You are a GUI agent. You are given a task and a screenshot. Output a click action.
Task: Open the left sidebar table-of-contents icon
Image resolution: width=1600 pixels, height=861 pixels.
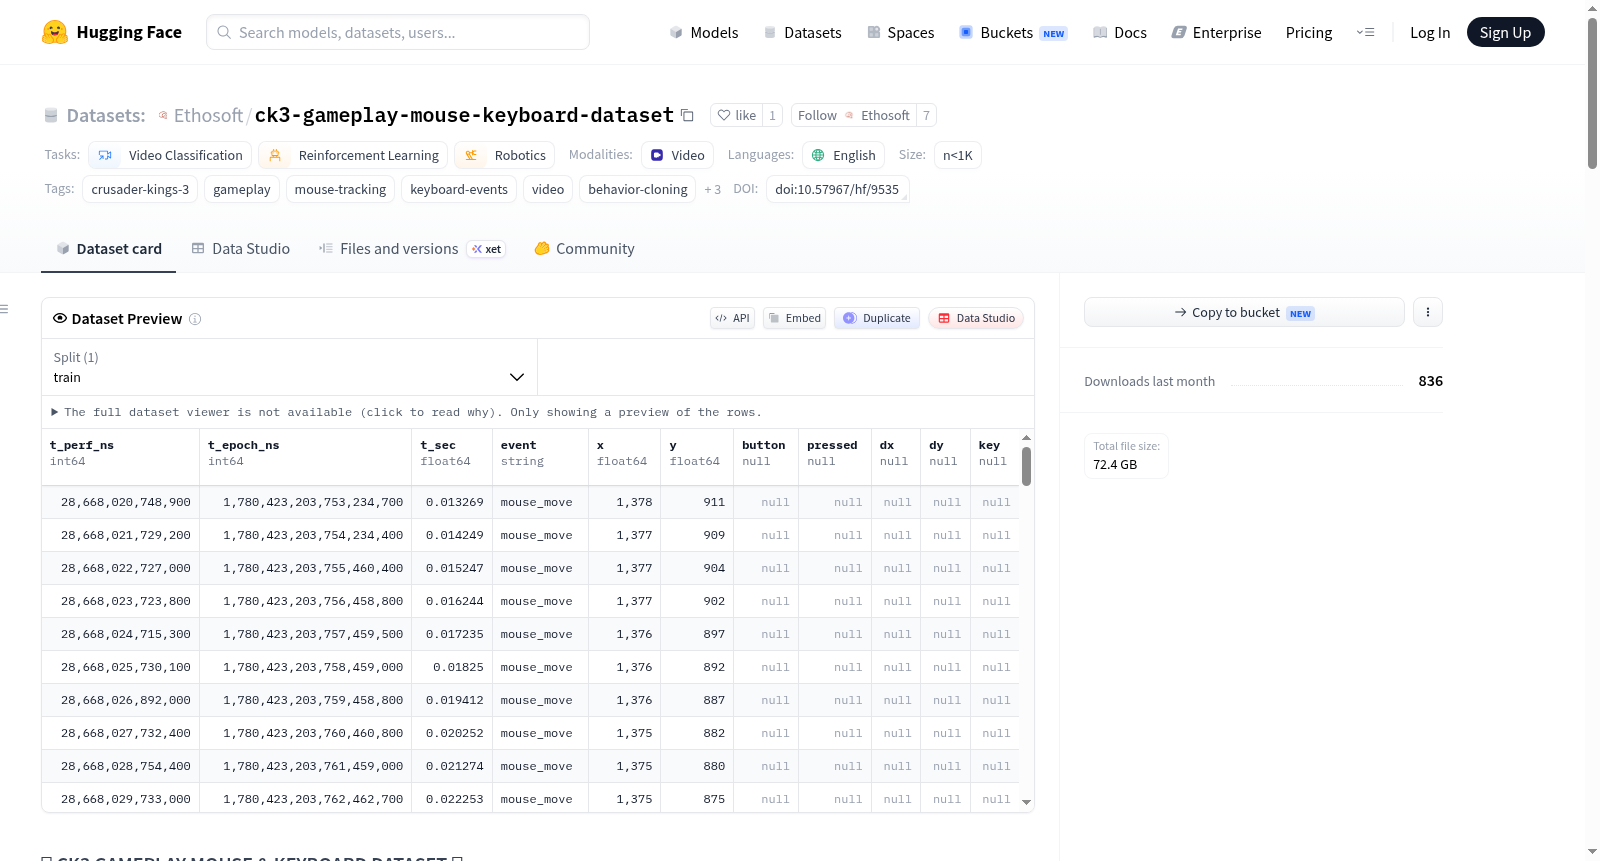5,309
